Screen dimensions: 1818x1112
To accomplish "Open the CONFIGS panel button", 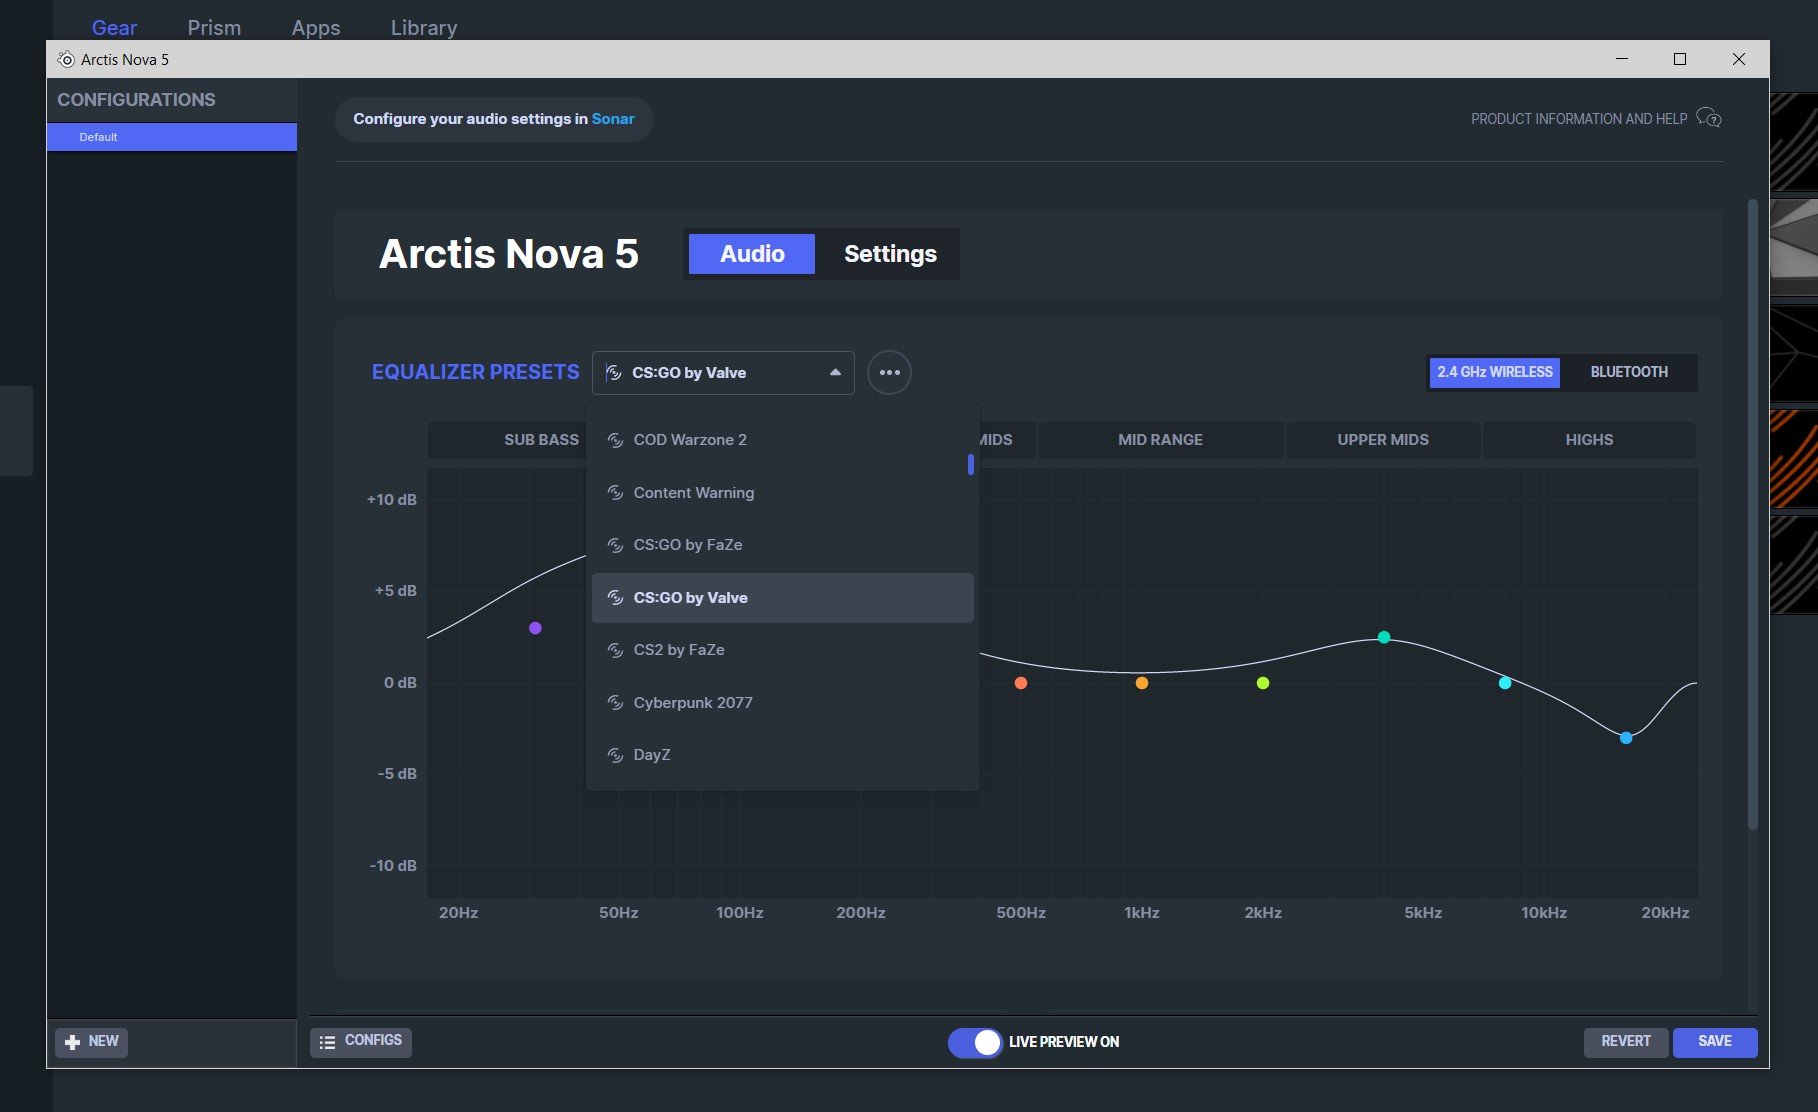I will pyautogui.click(x=361, y=1042).
